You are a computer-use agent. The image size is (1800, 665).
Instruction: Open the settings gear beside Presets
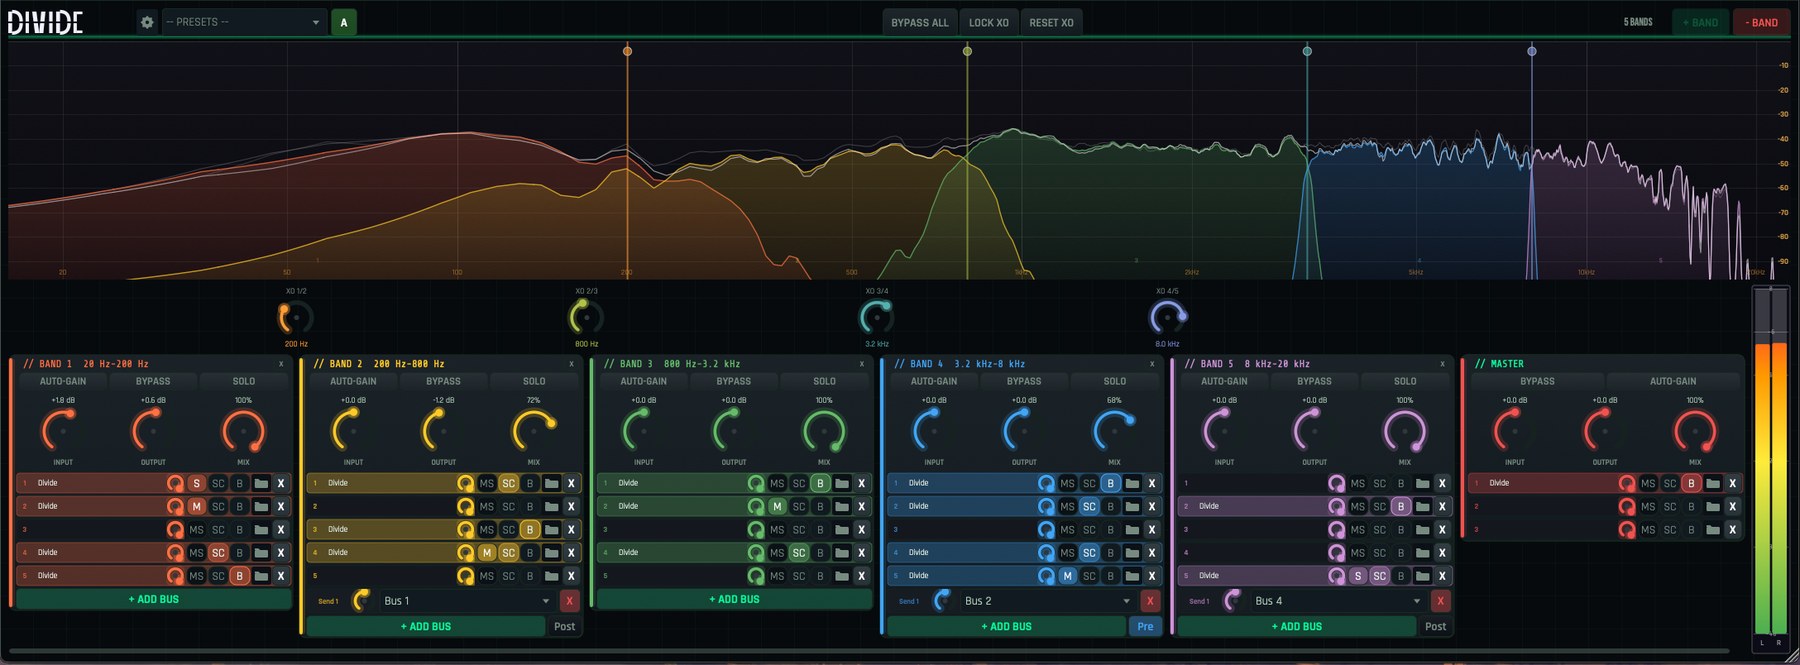pos(147,22)
